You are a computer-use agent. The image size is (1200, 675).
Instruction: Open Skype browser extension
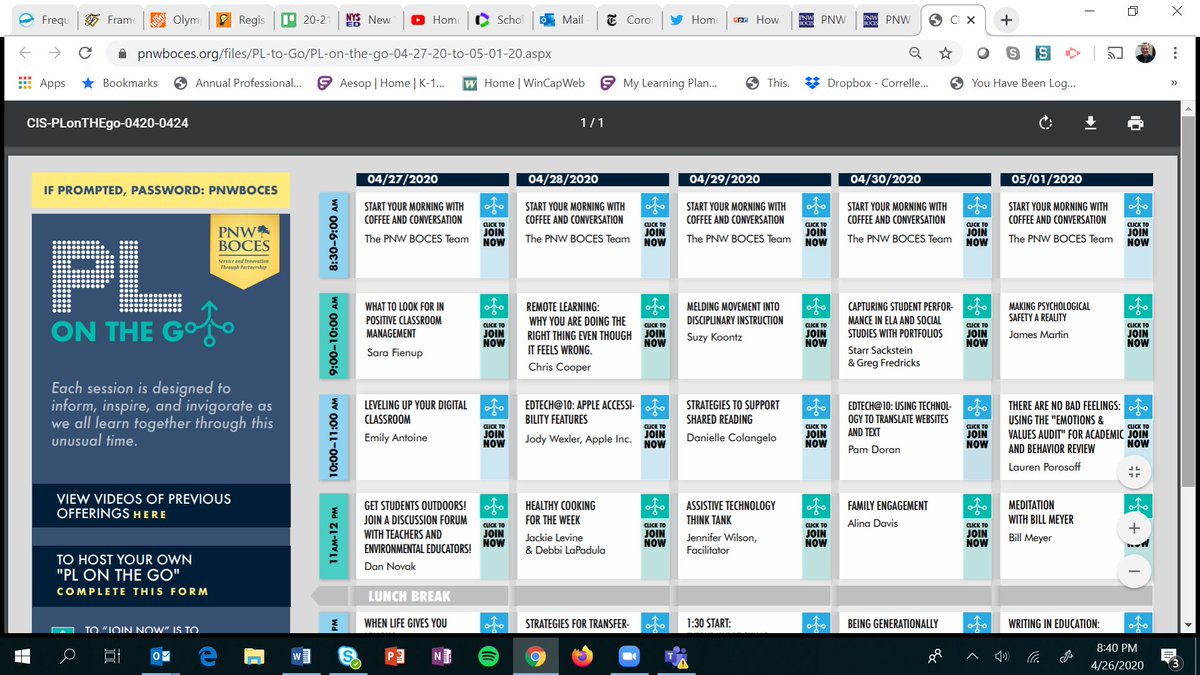click(1013, 53)
